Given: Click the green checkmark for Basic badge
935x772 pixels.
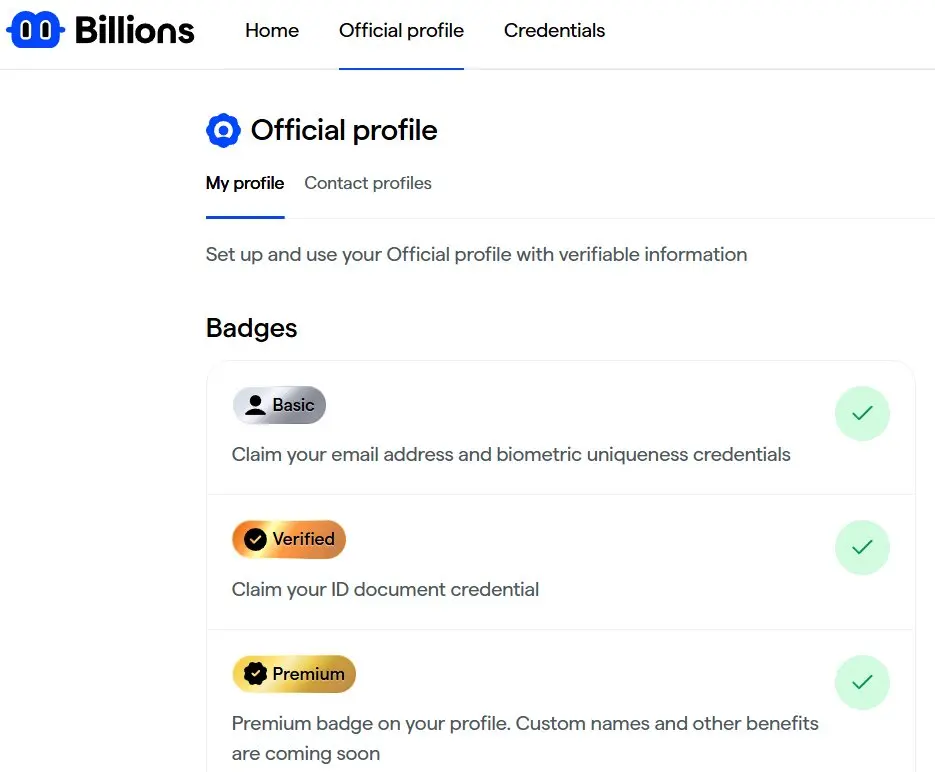Looking at the screenshot, I should 862,413.
